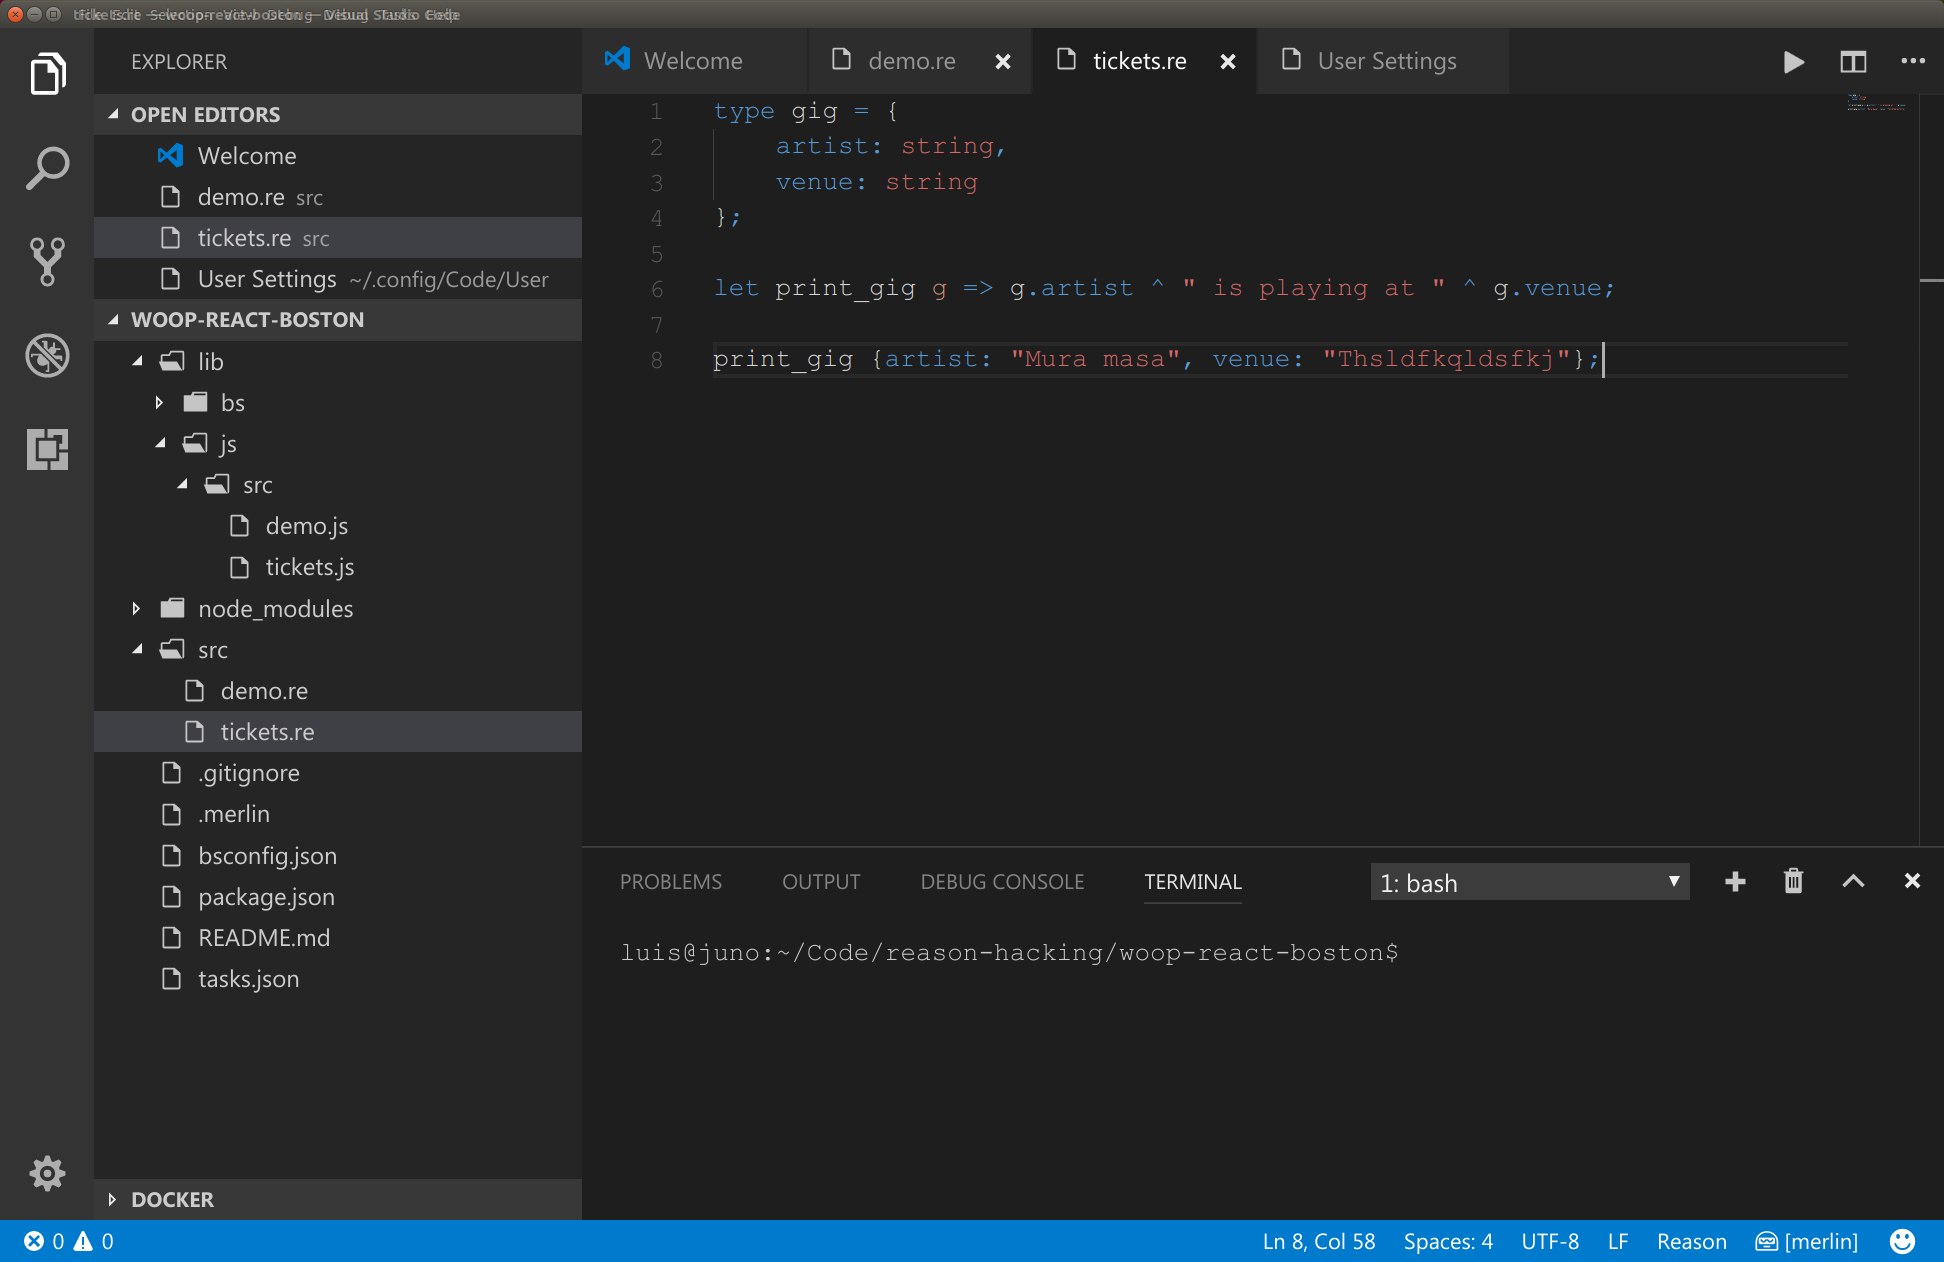Open the Explorer view icon

coord(47,73)
